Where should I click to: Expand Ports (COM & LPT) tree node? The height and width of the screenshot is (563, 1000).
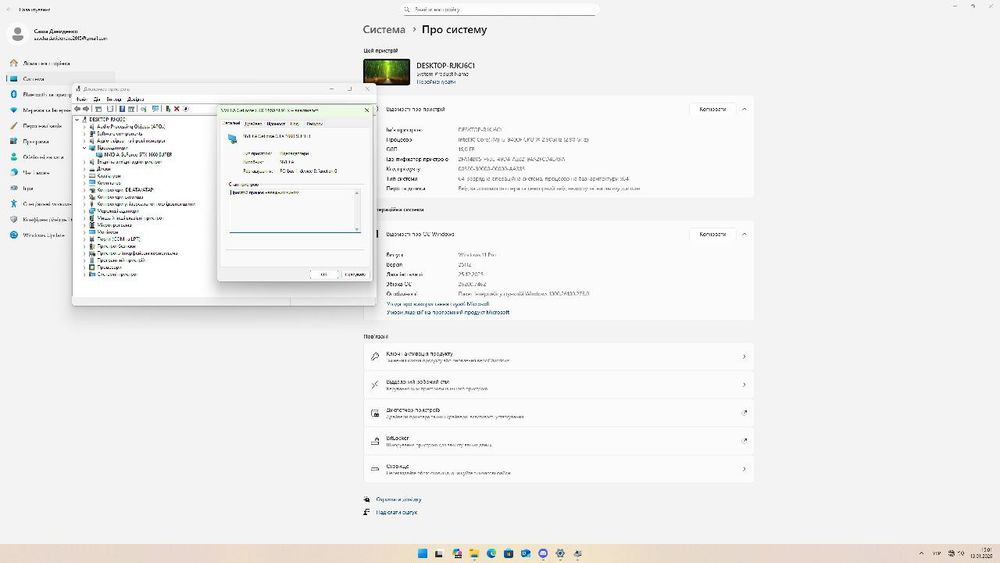click(x=84, y=239)
